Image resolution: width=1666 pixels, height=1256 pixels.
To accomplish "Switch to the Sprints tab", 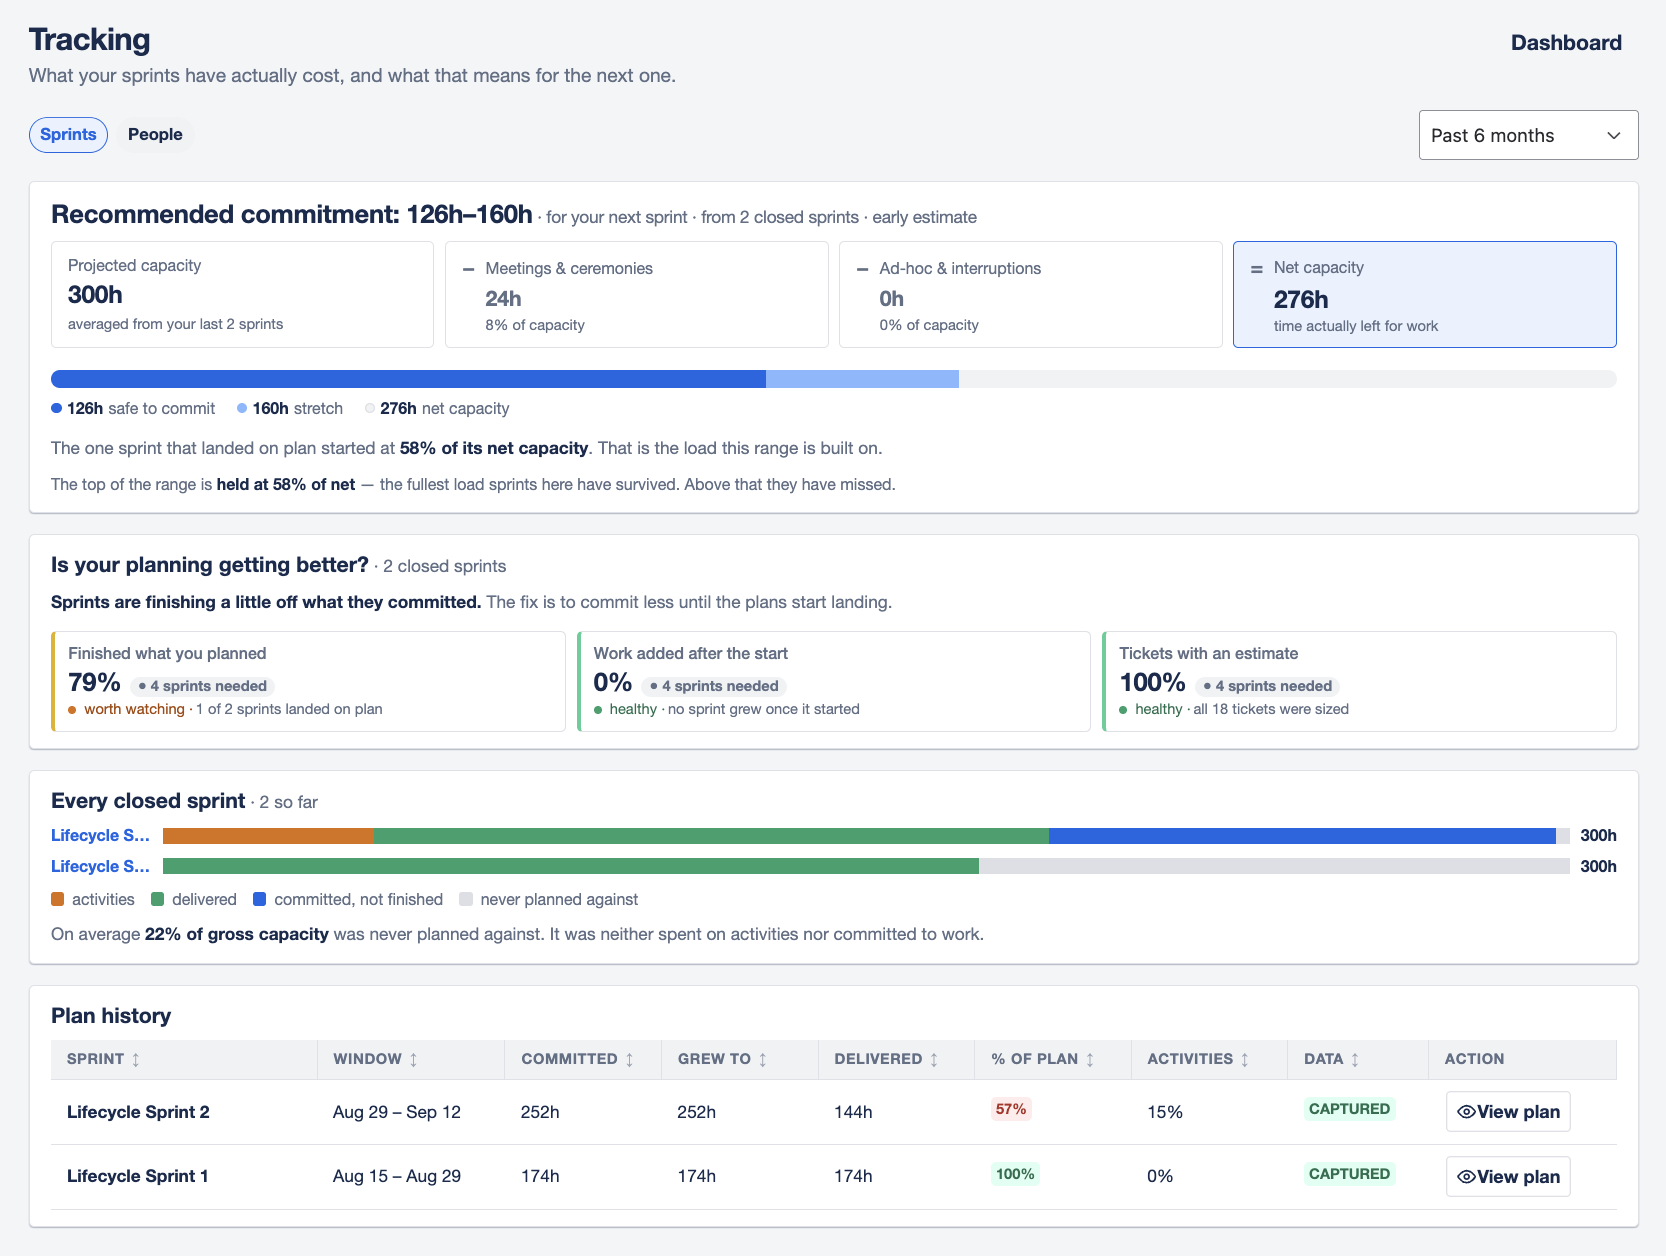I will [68, 135].
